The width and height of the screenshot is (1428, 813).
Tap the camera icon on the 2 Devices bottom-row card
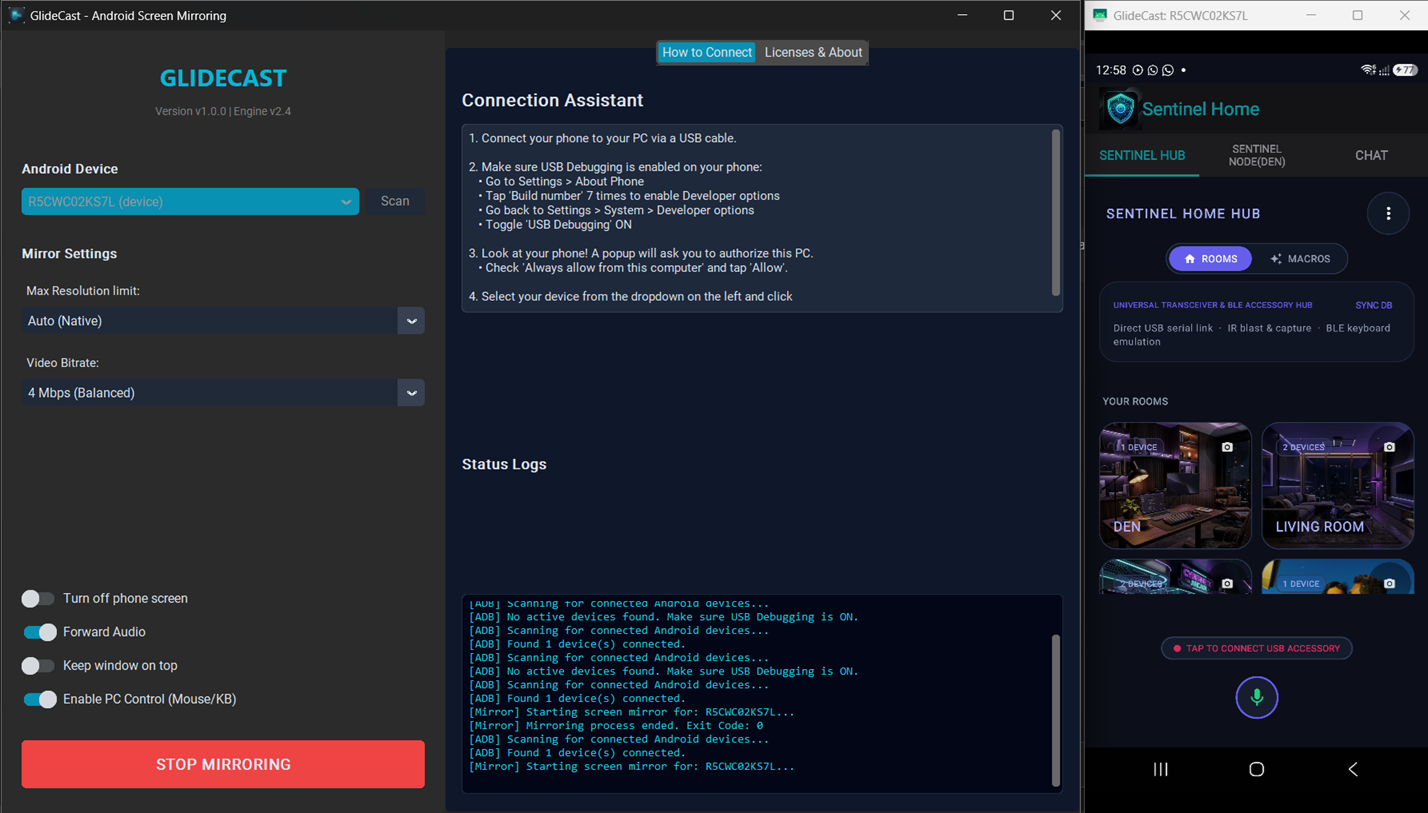(x=1227, y=583)
